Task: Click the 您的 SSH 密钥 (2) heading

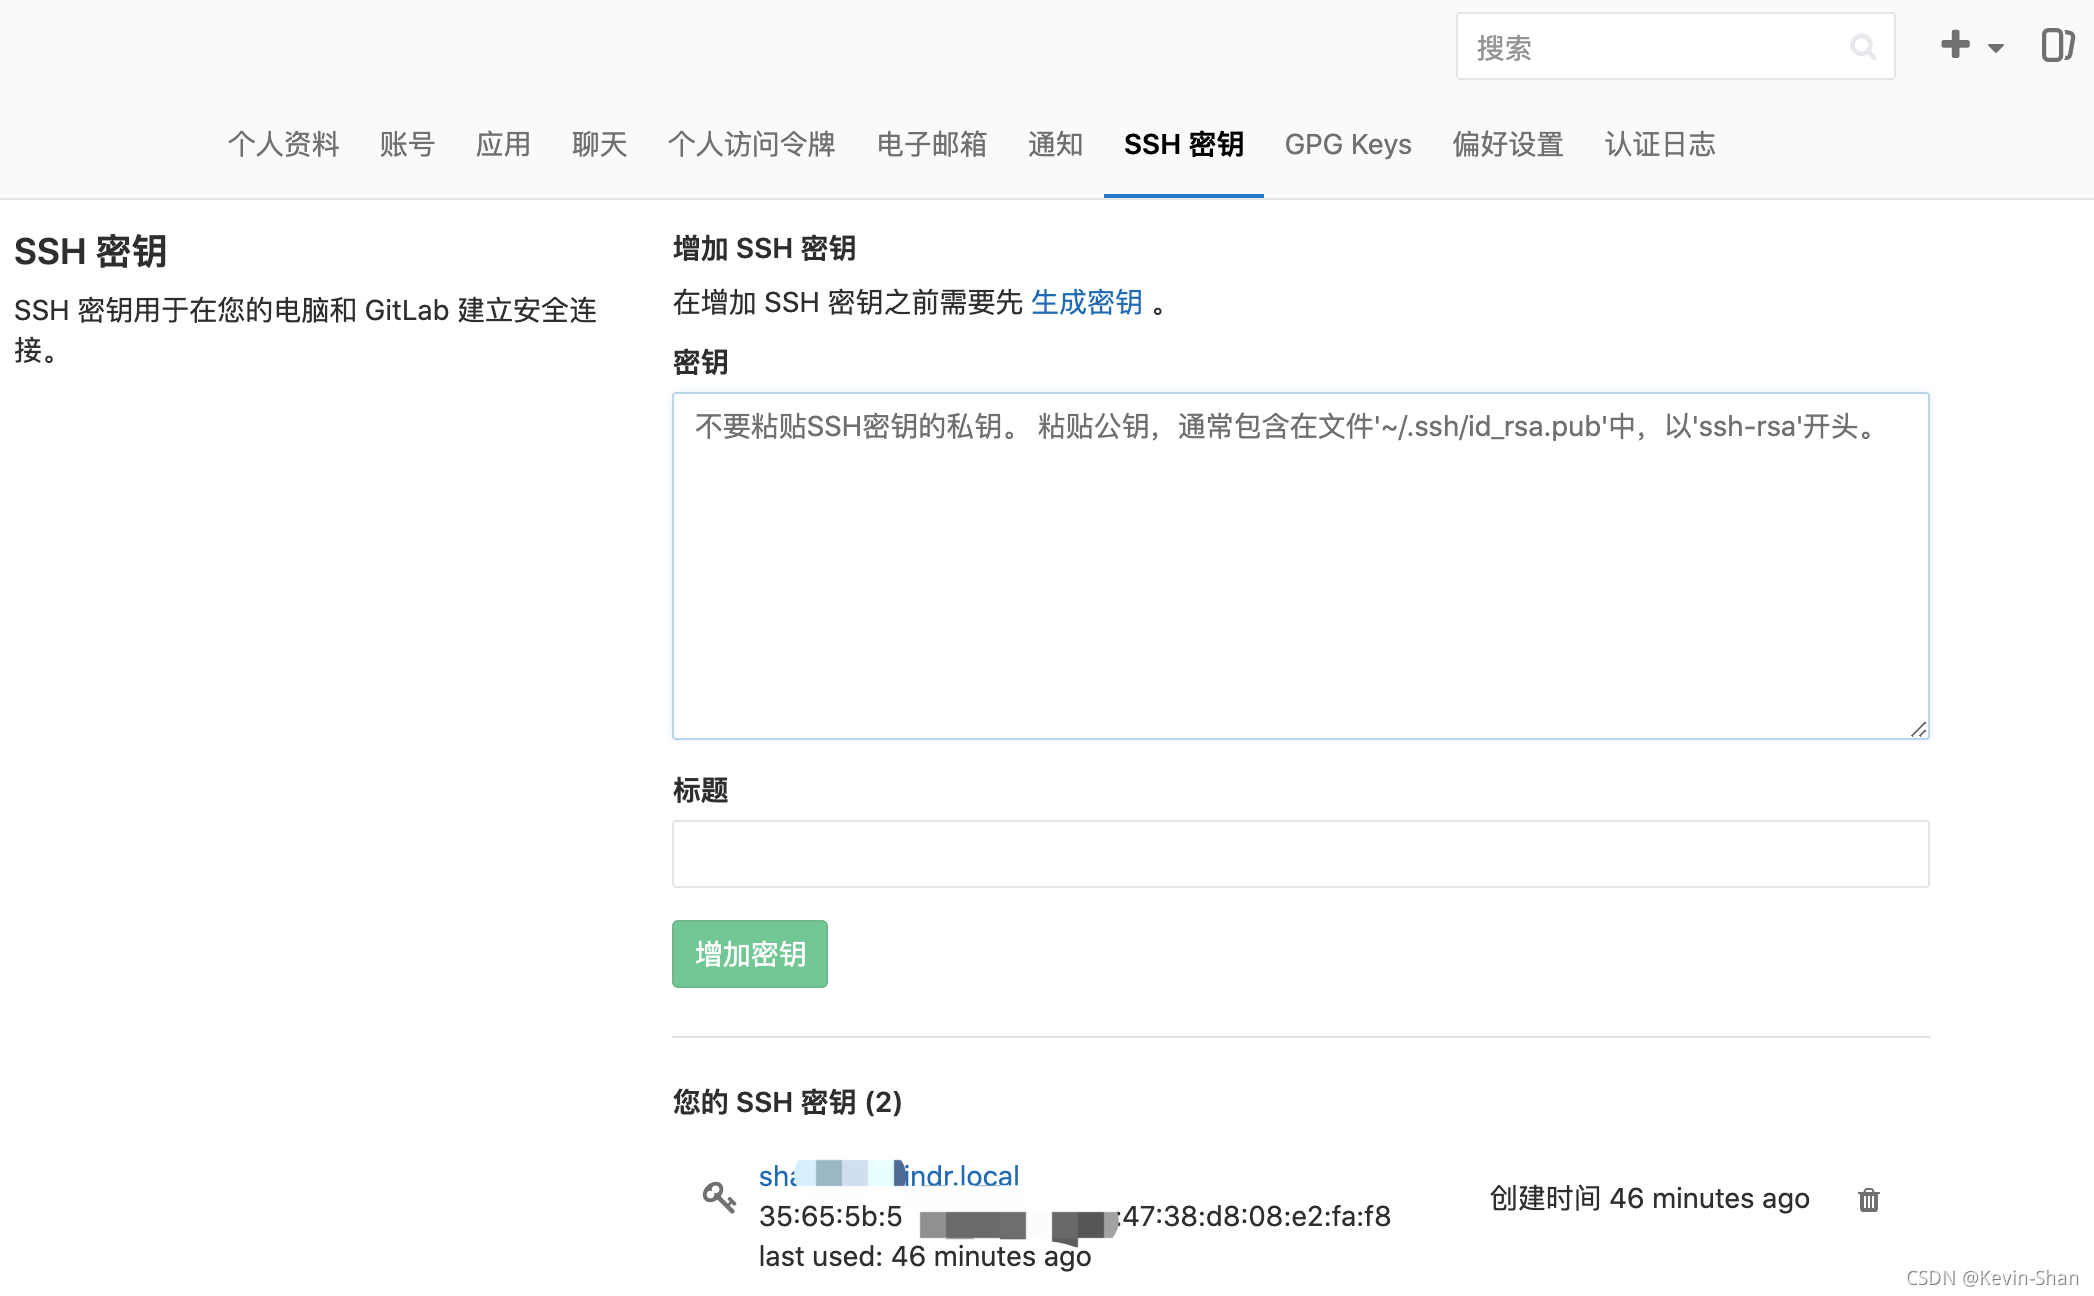Action: [787, 1102]
